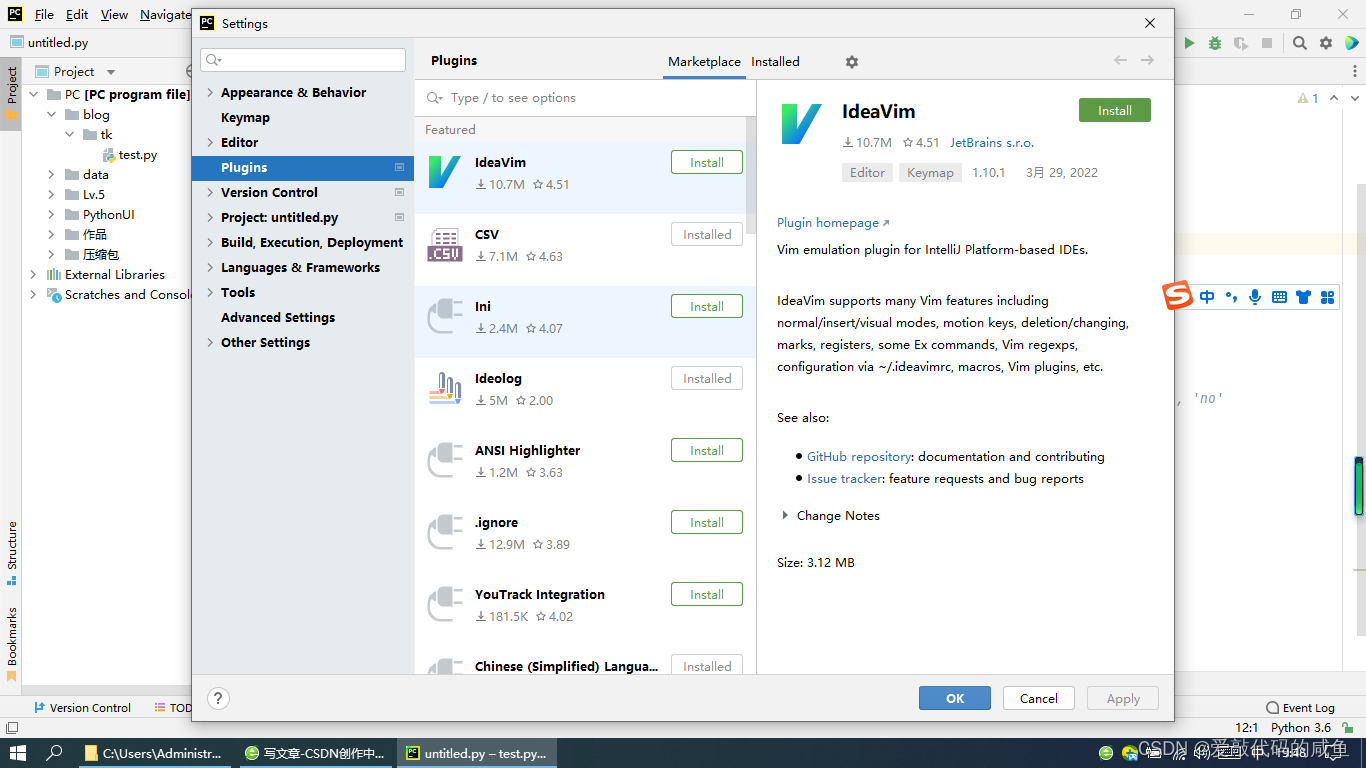Open the Structure tool window

(12, 551)
